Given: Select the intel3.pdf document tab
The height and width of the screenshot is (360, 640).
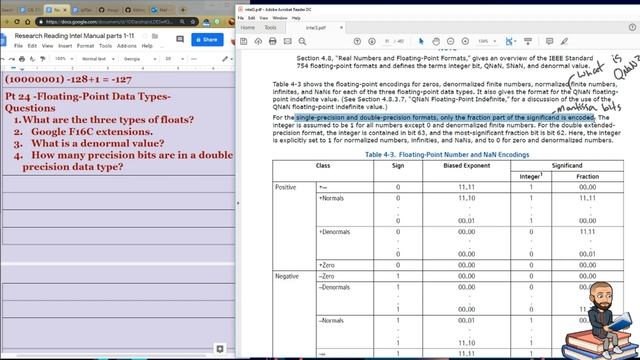Looking at the screenshot, I should tap(316, 28).
